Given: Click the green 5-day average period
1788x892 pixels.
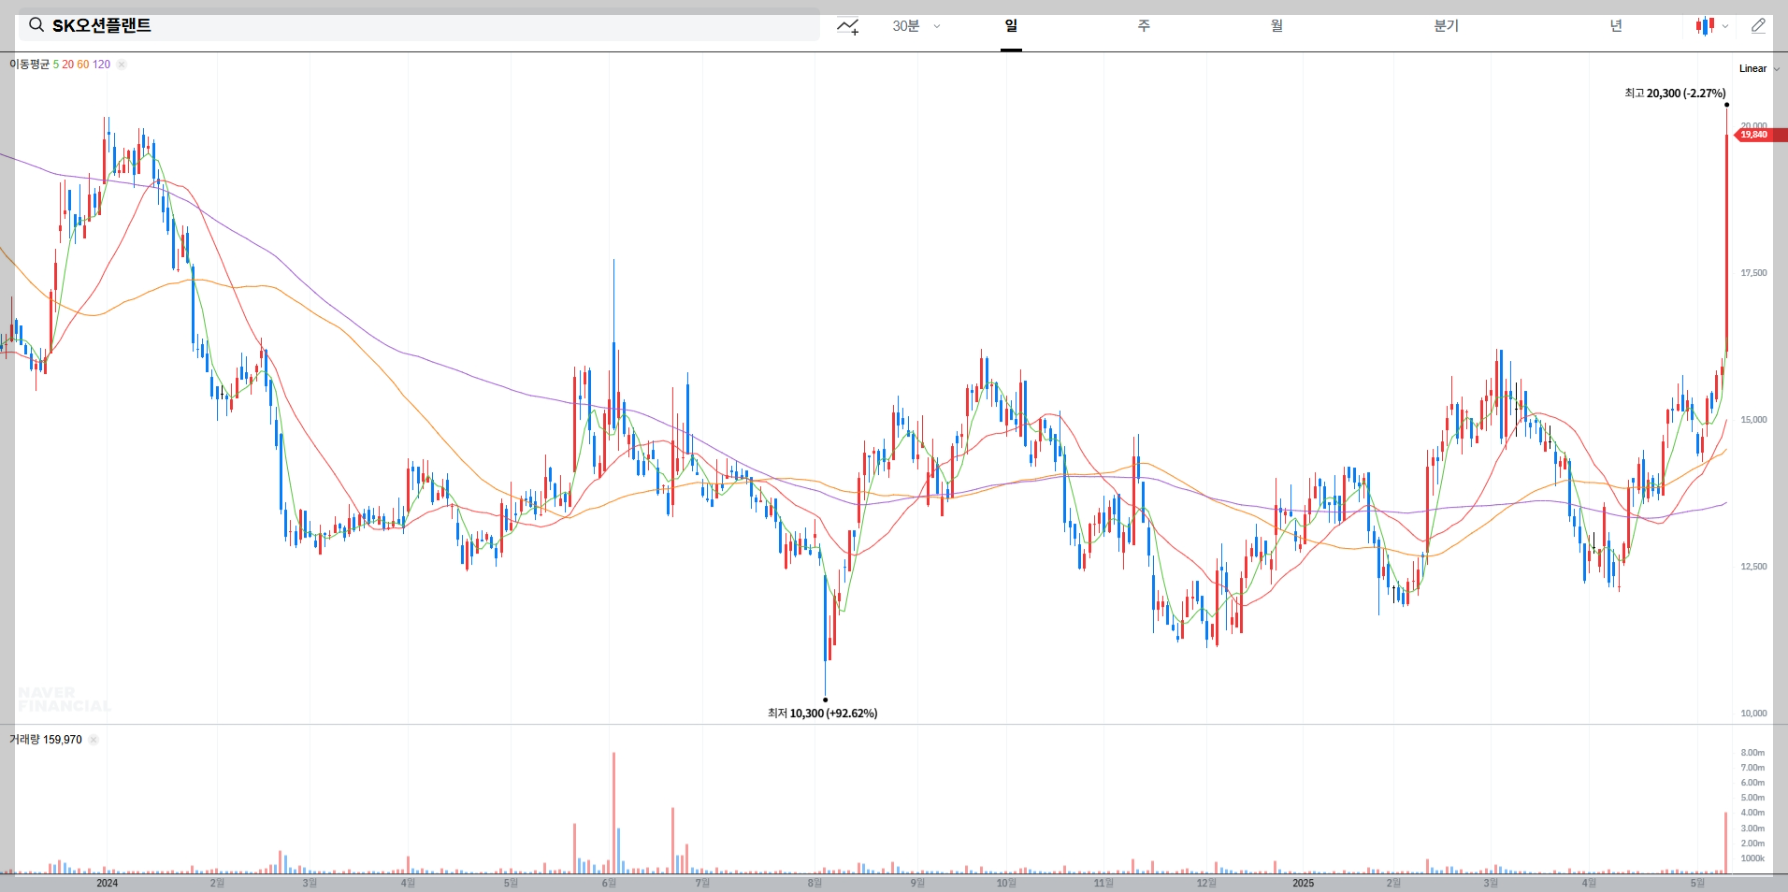Looking at the screenshot, I should 56,64.
